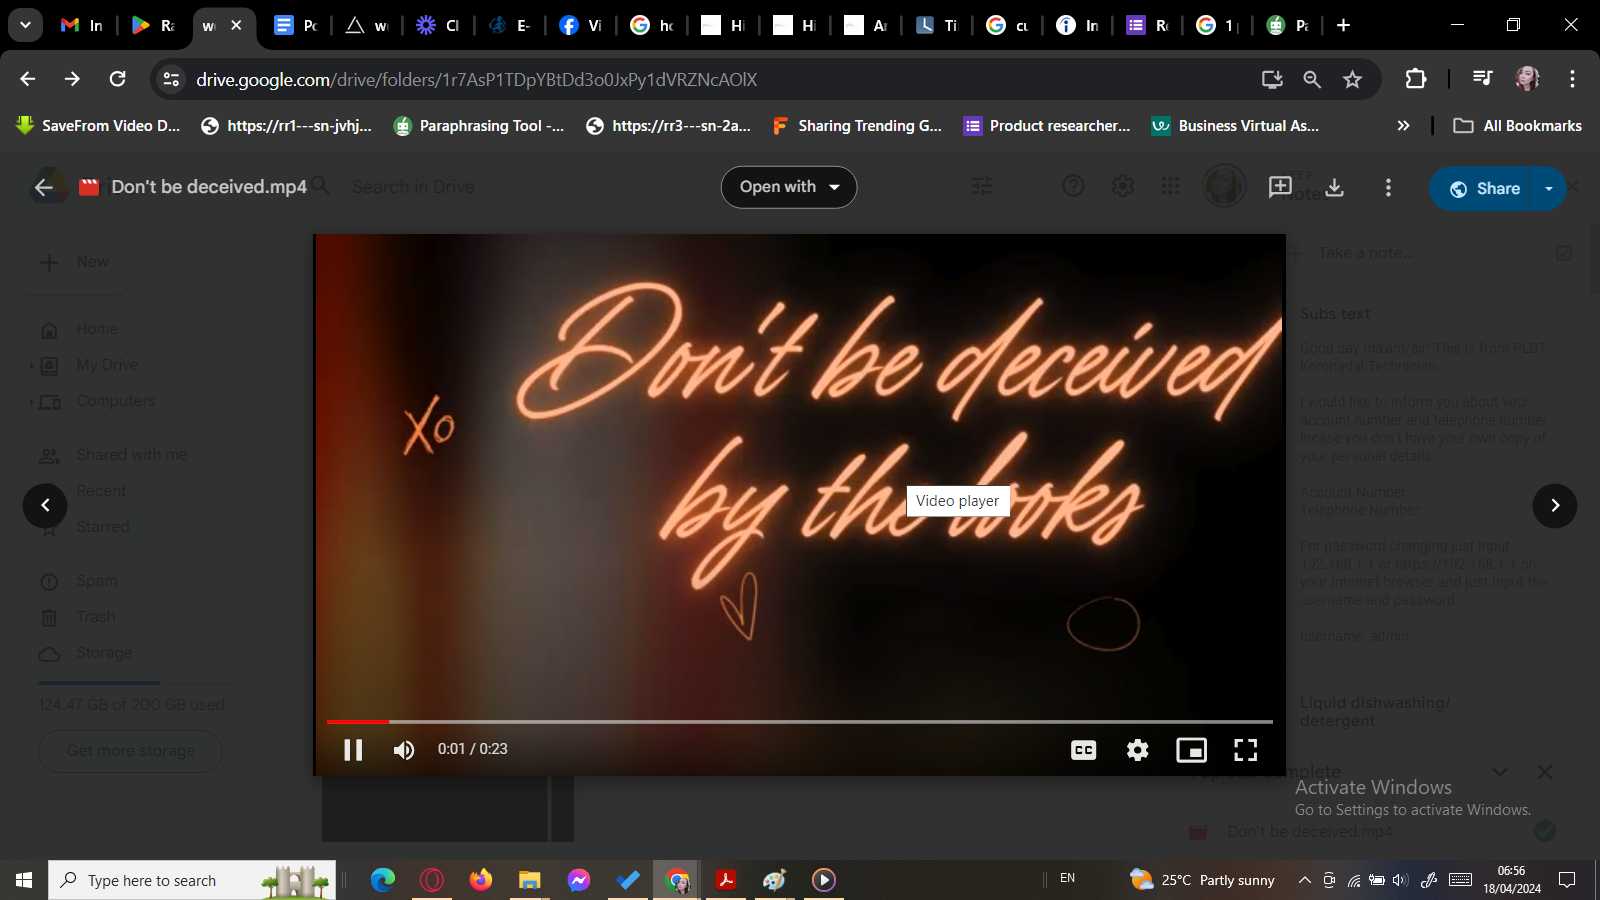Click the taskbar search box

click(x=192, y=880)
